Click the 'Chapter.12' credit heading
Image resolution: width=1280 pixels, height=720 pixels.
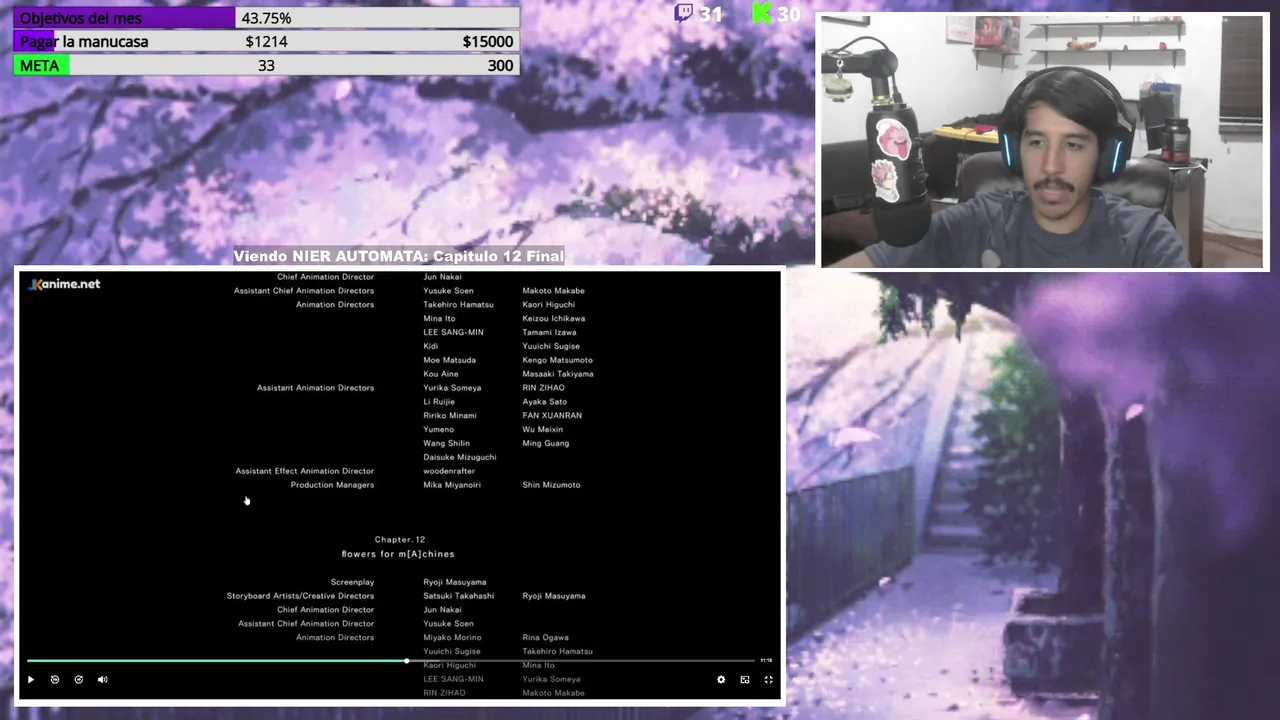click(400, 540)
